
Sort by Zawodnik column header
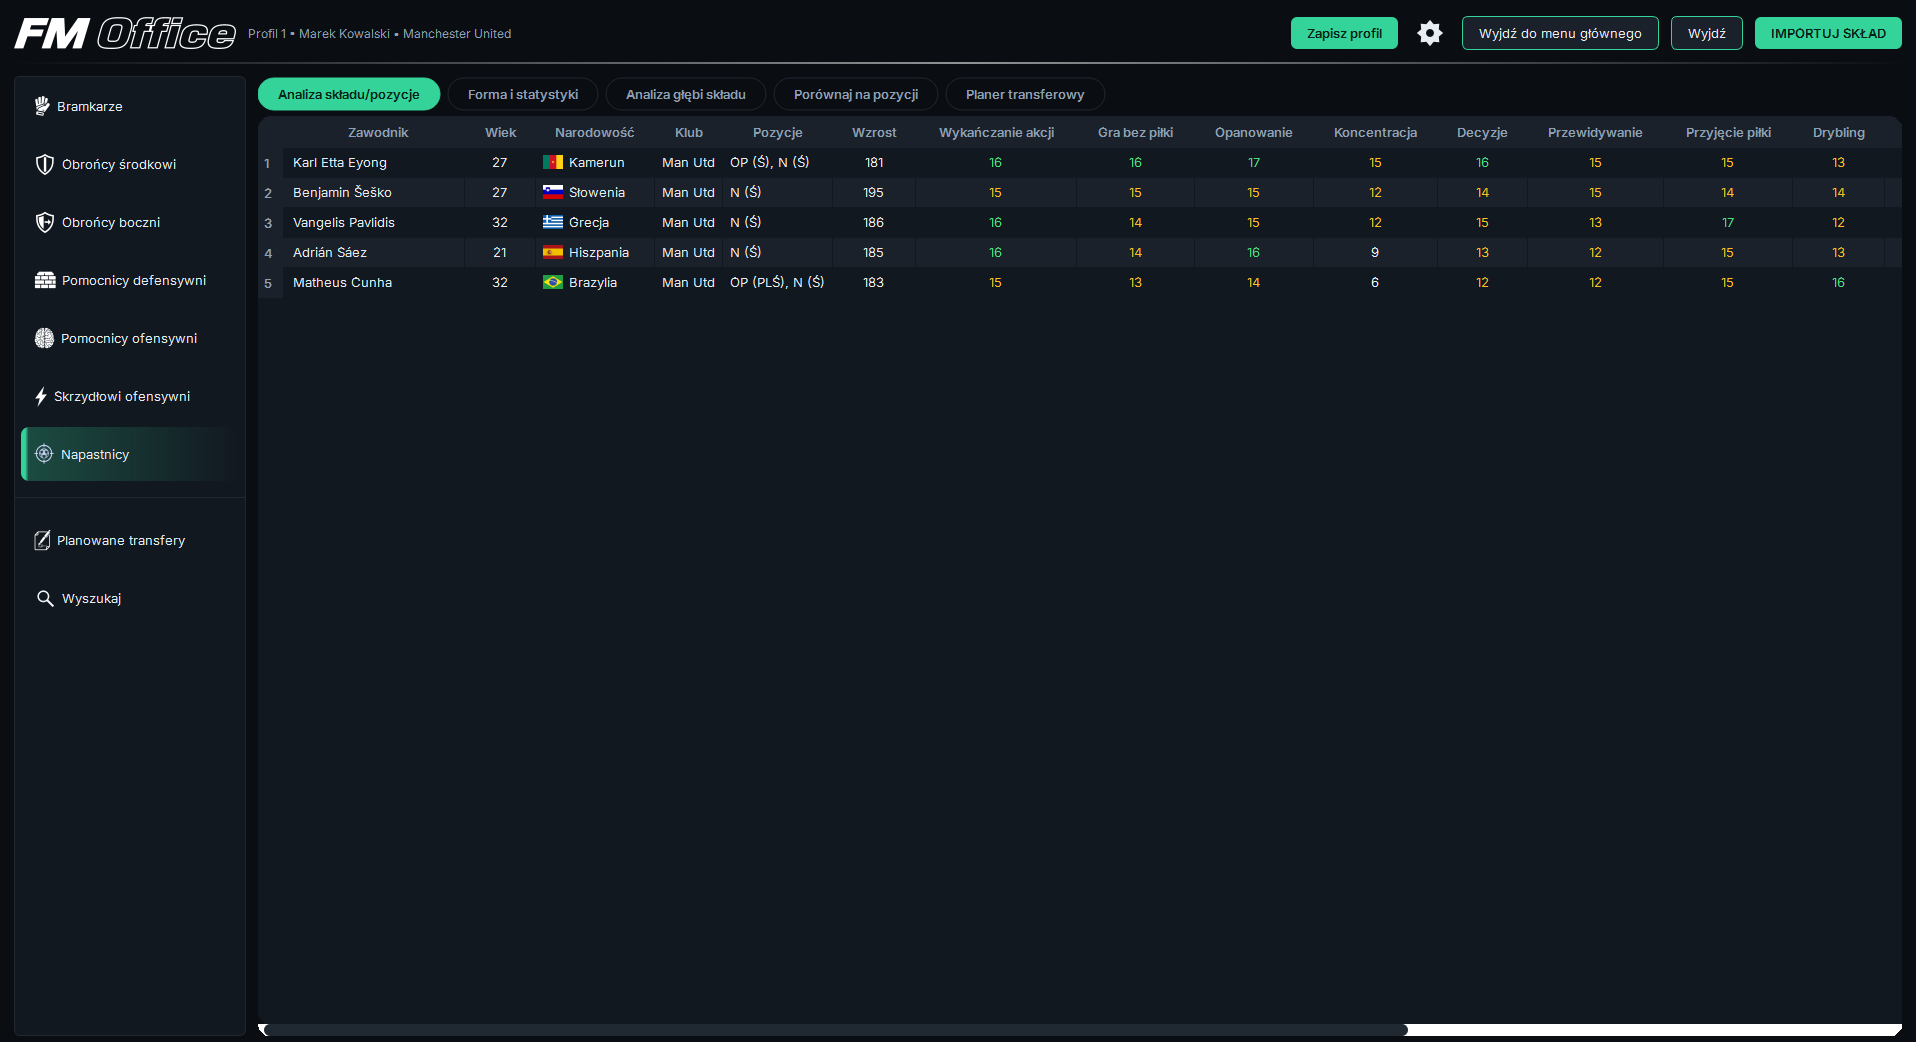pos(378,132)
